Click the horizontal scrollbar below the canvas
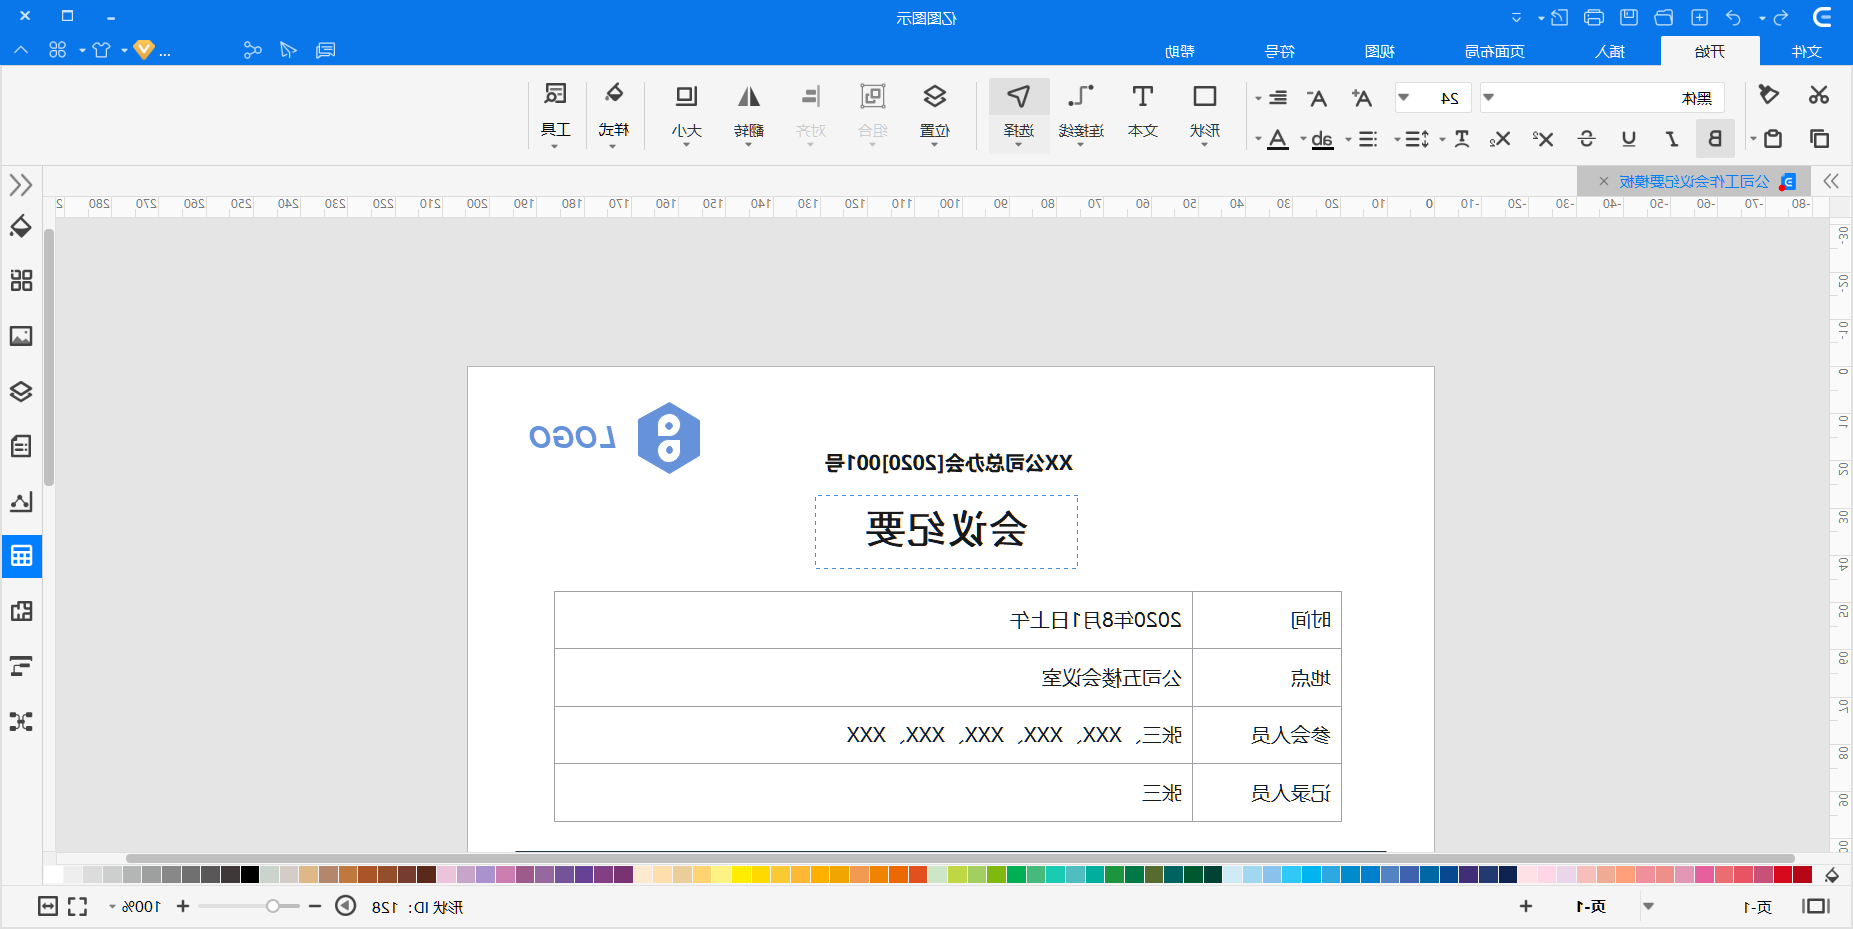The width and height of the screenshot is (1853, 929). click(960, 858)
